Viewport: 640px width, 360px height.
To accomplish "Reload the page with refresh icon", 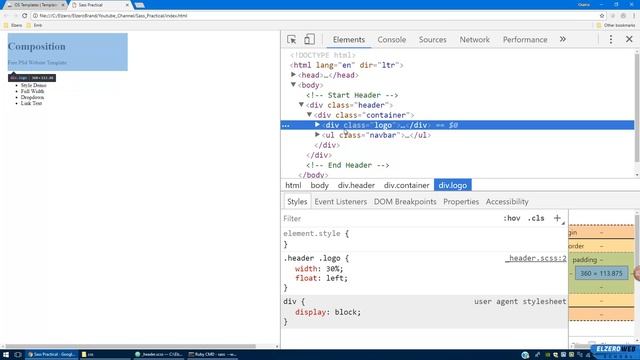I will point(24,16).
